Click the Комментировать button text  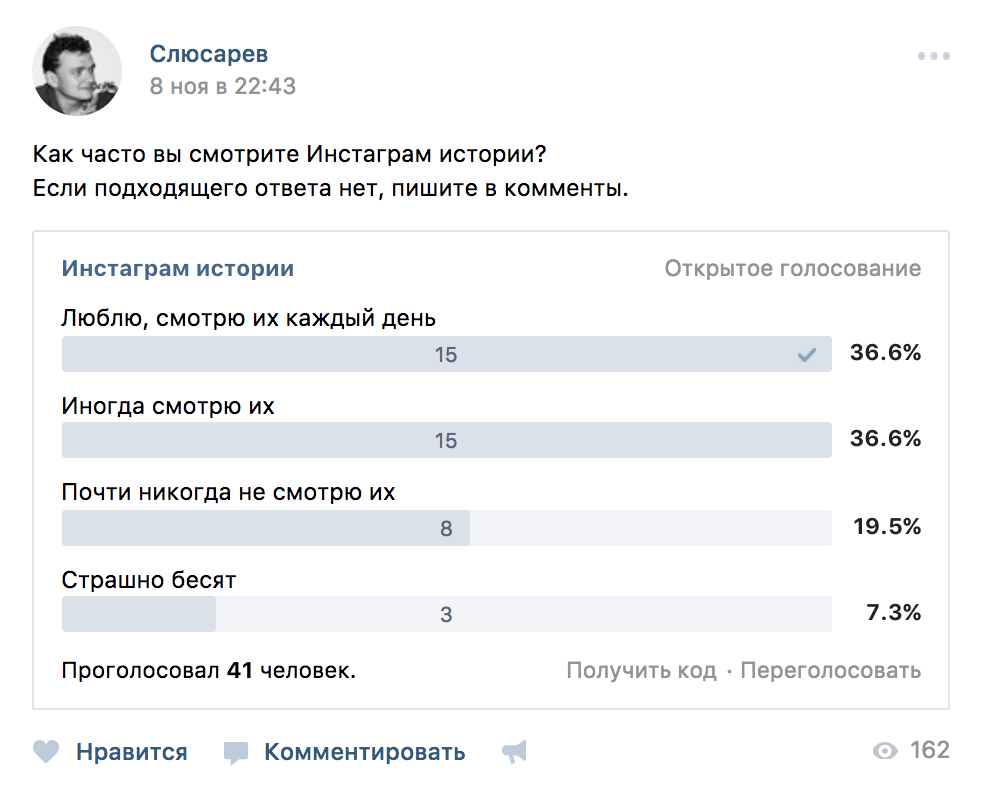coord(364,752)
